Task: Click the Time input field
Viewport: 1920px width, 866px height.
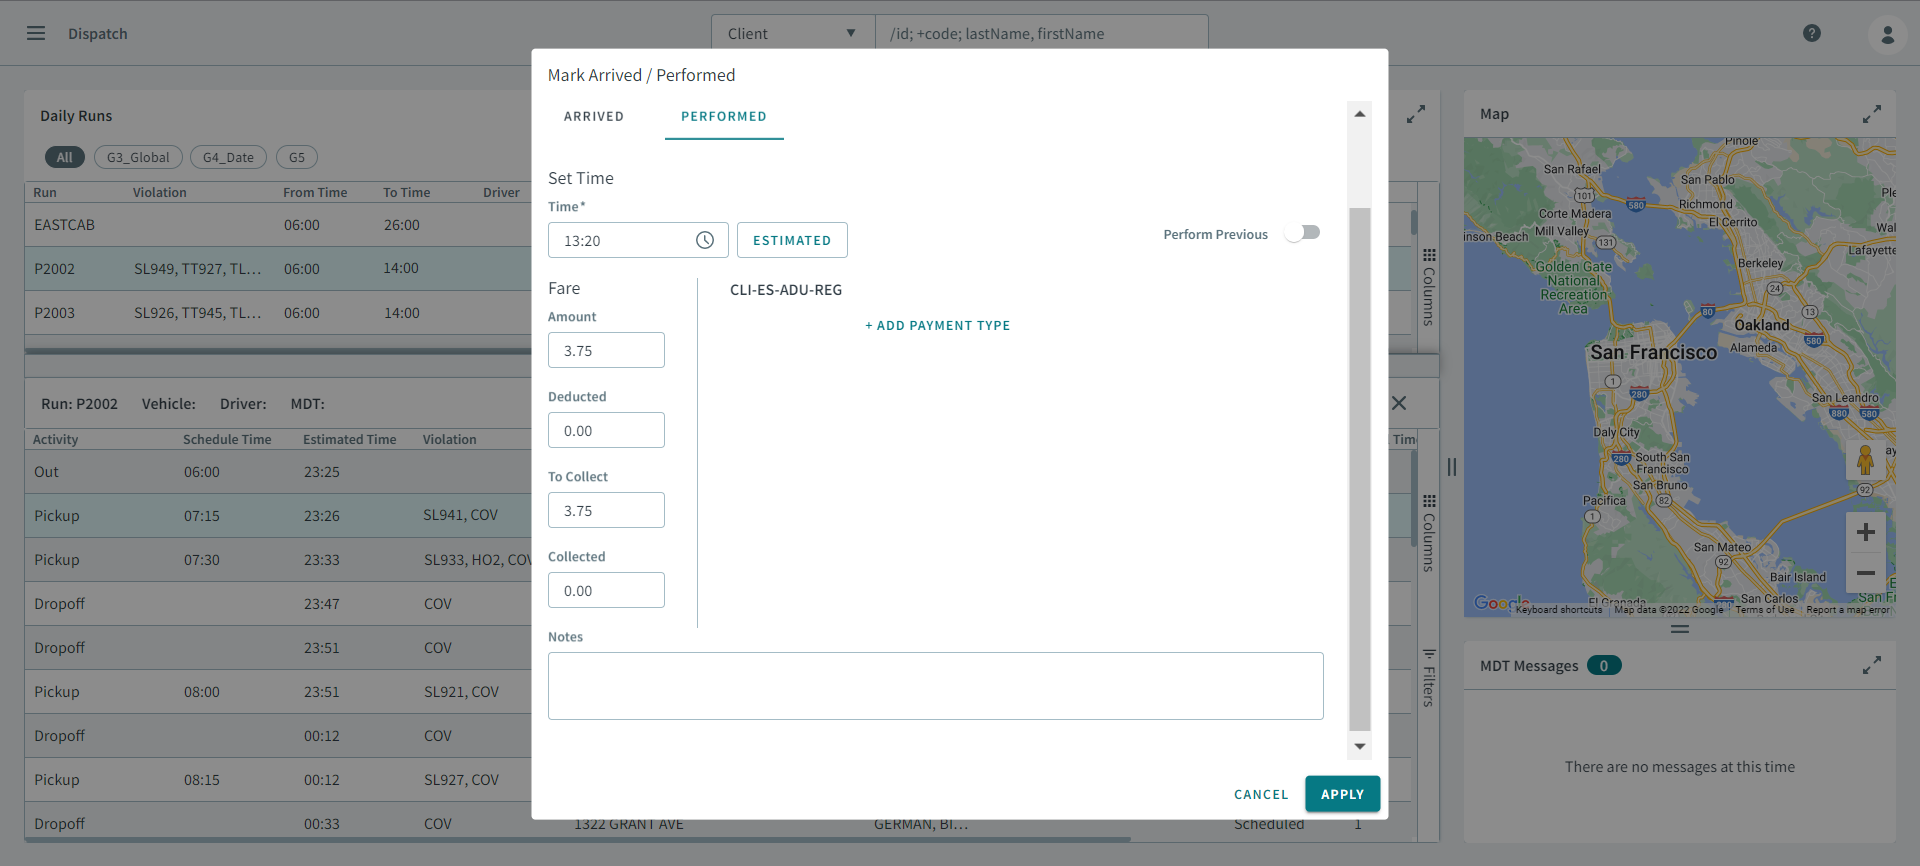Action: (x=638, y=240)
